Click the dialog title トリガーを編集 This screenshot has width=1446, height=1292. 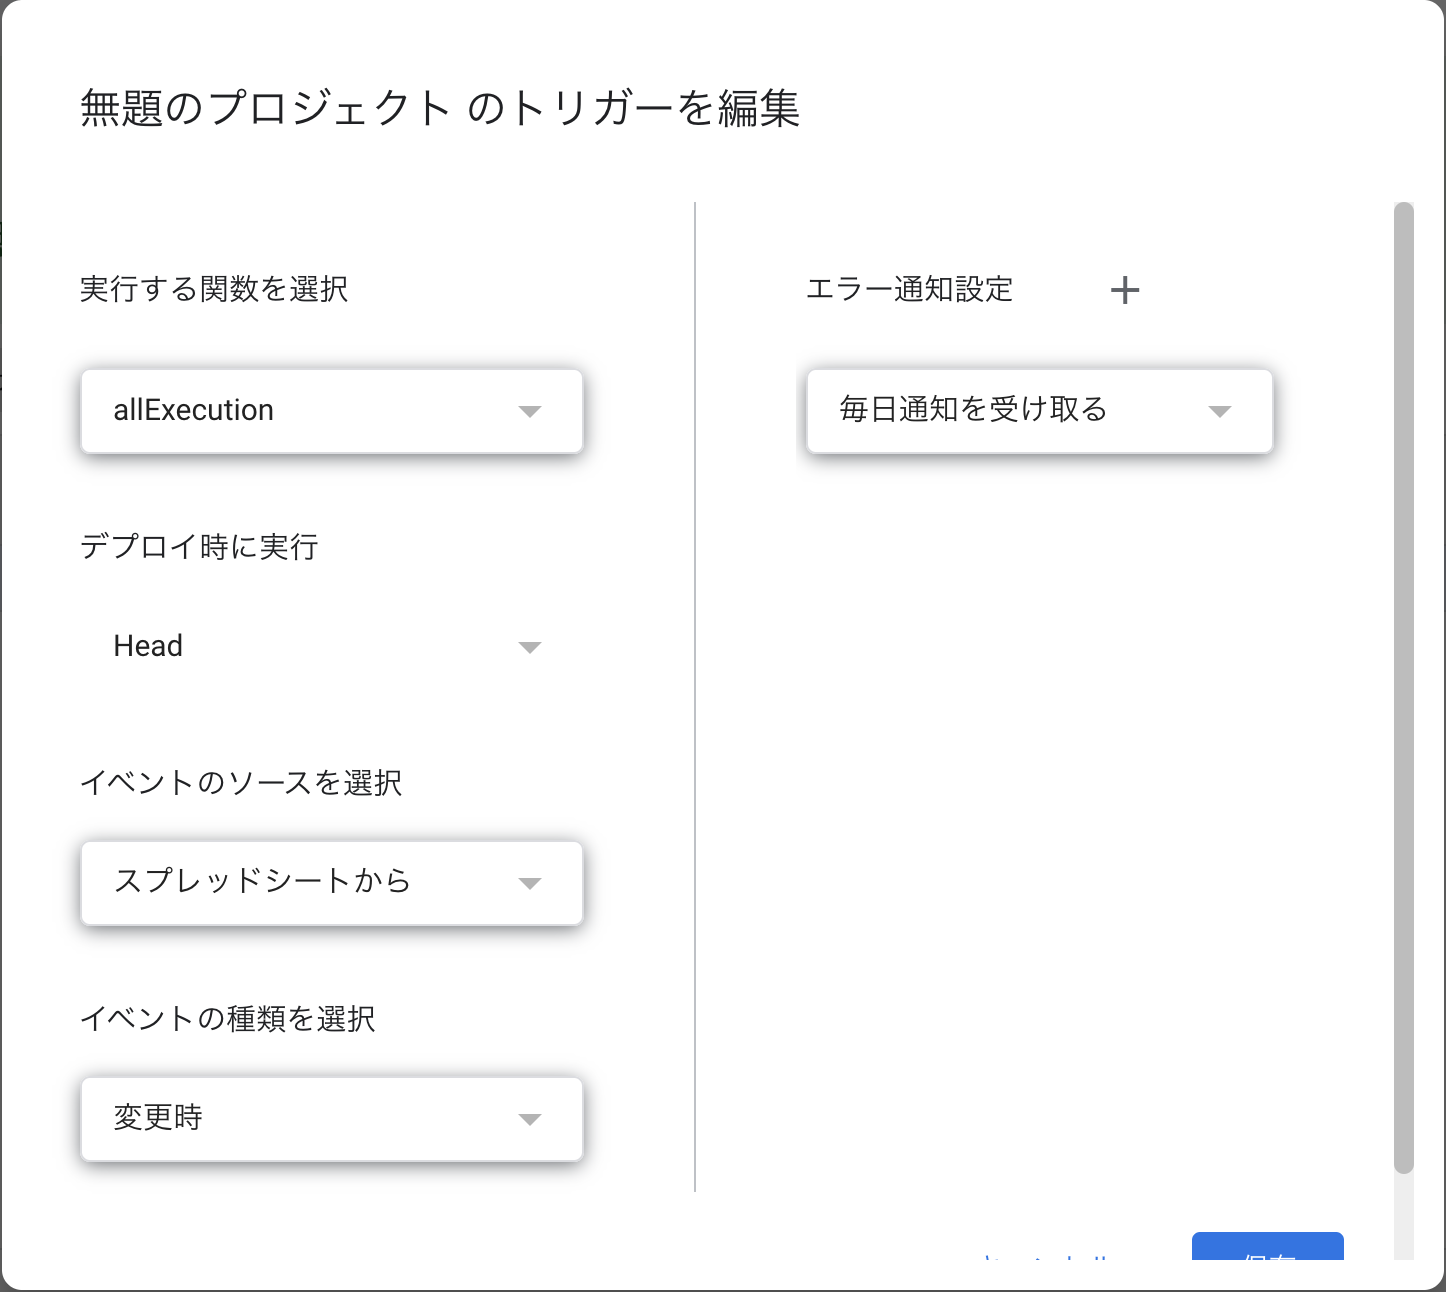(440, 108)
